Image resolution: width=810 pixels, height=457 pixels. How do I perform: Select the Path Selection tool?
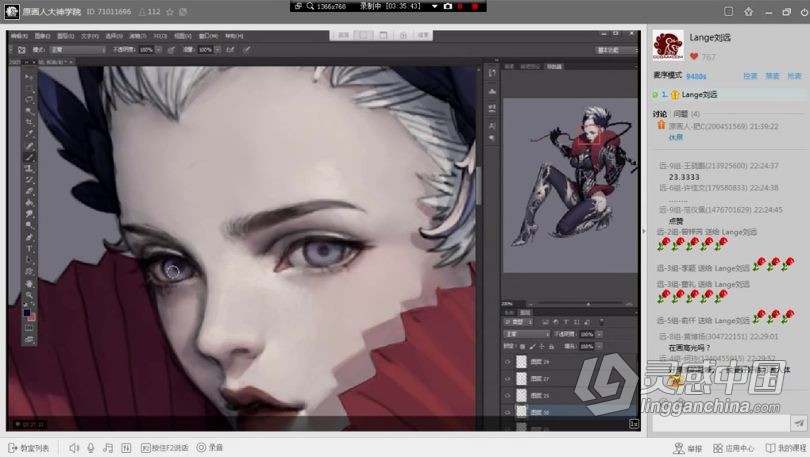tap(29, 260)
